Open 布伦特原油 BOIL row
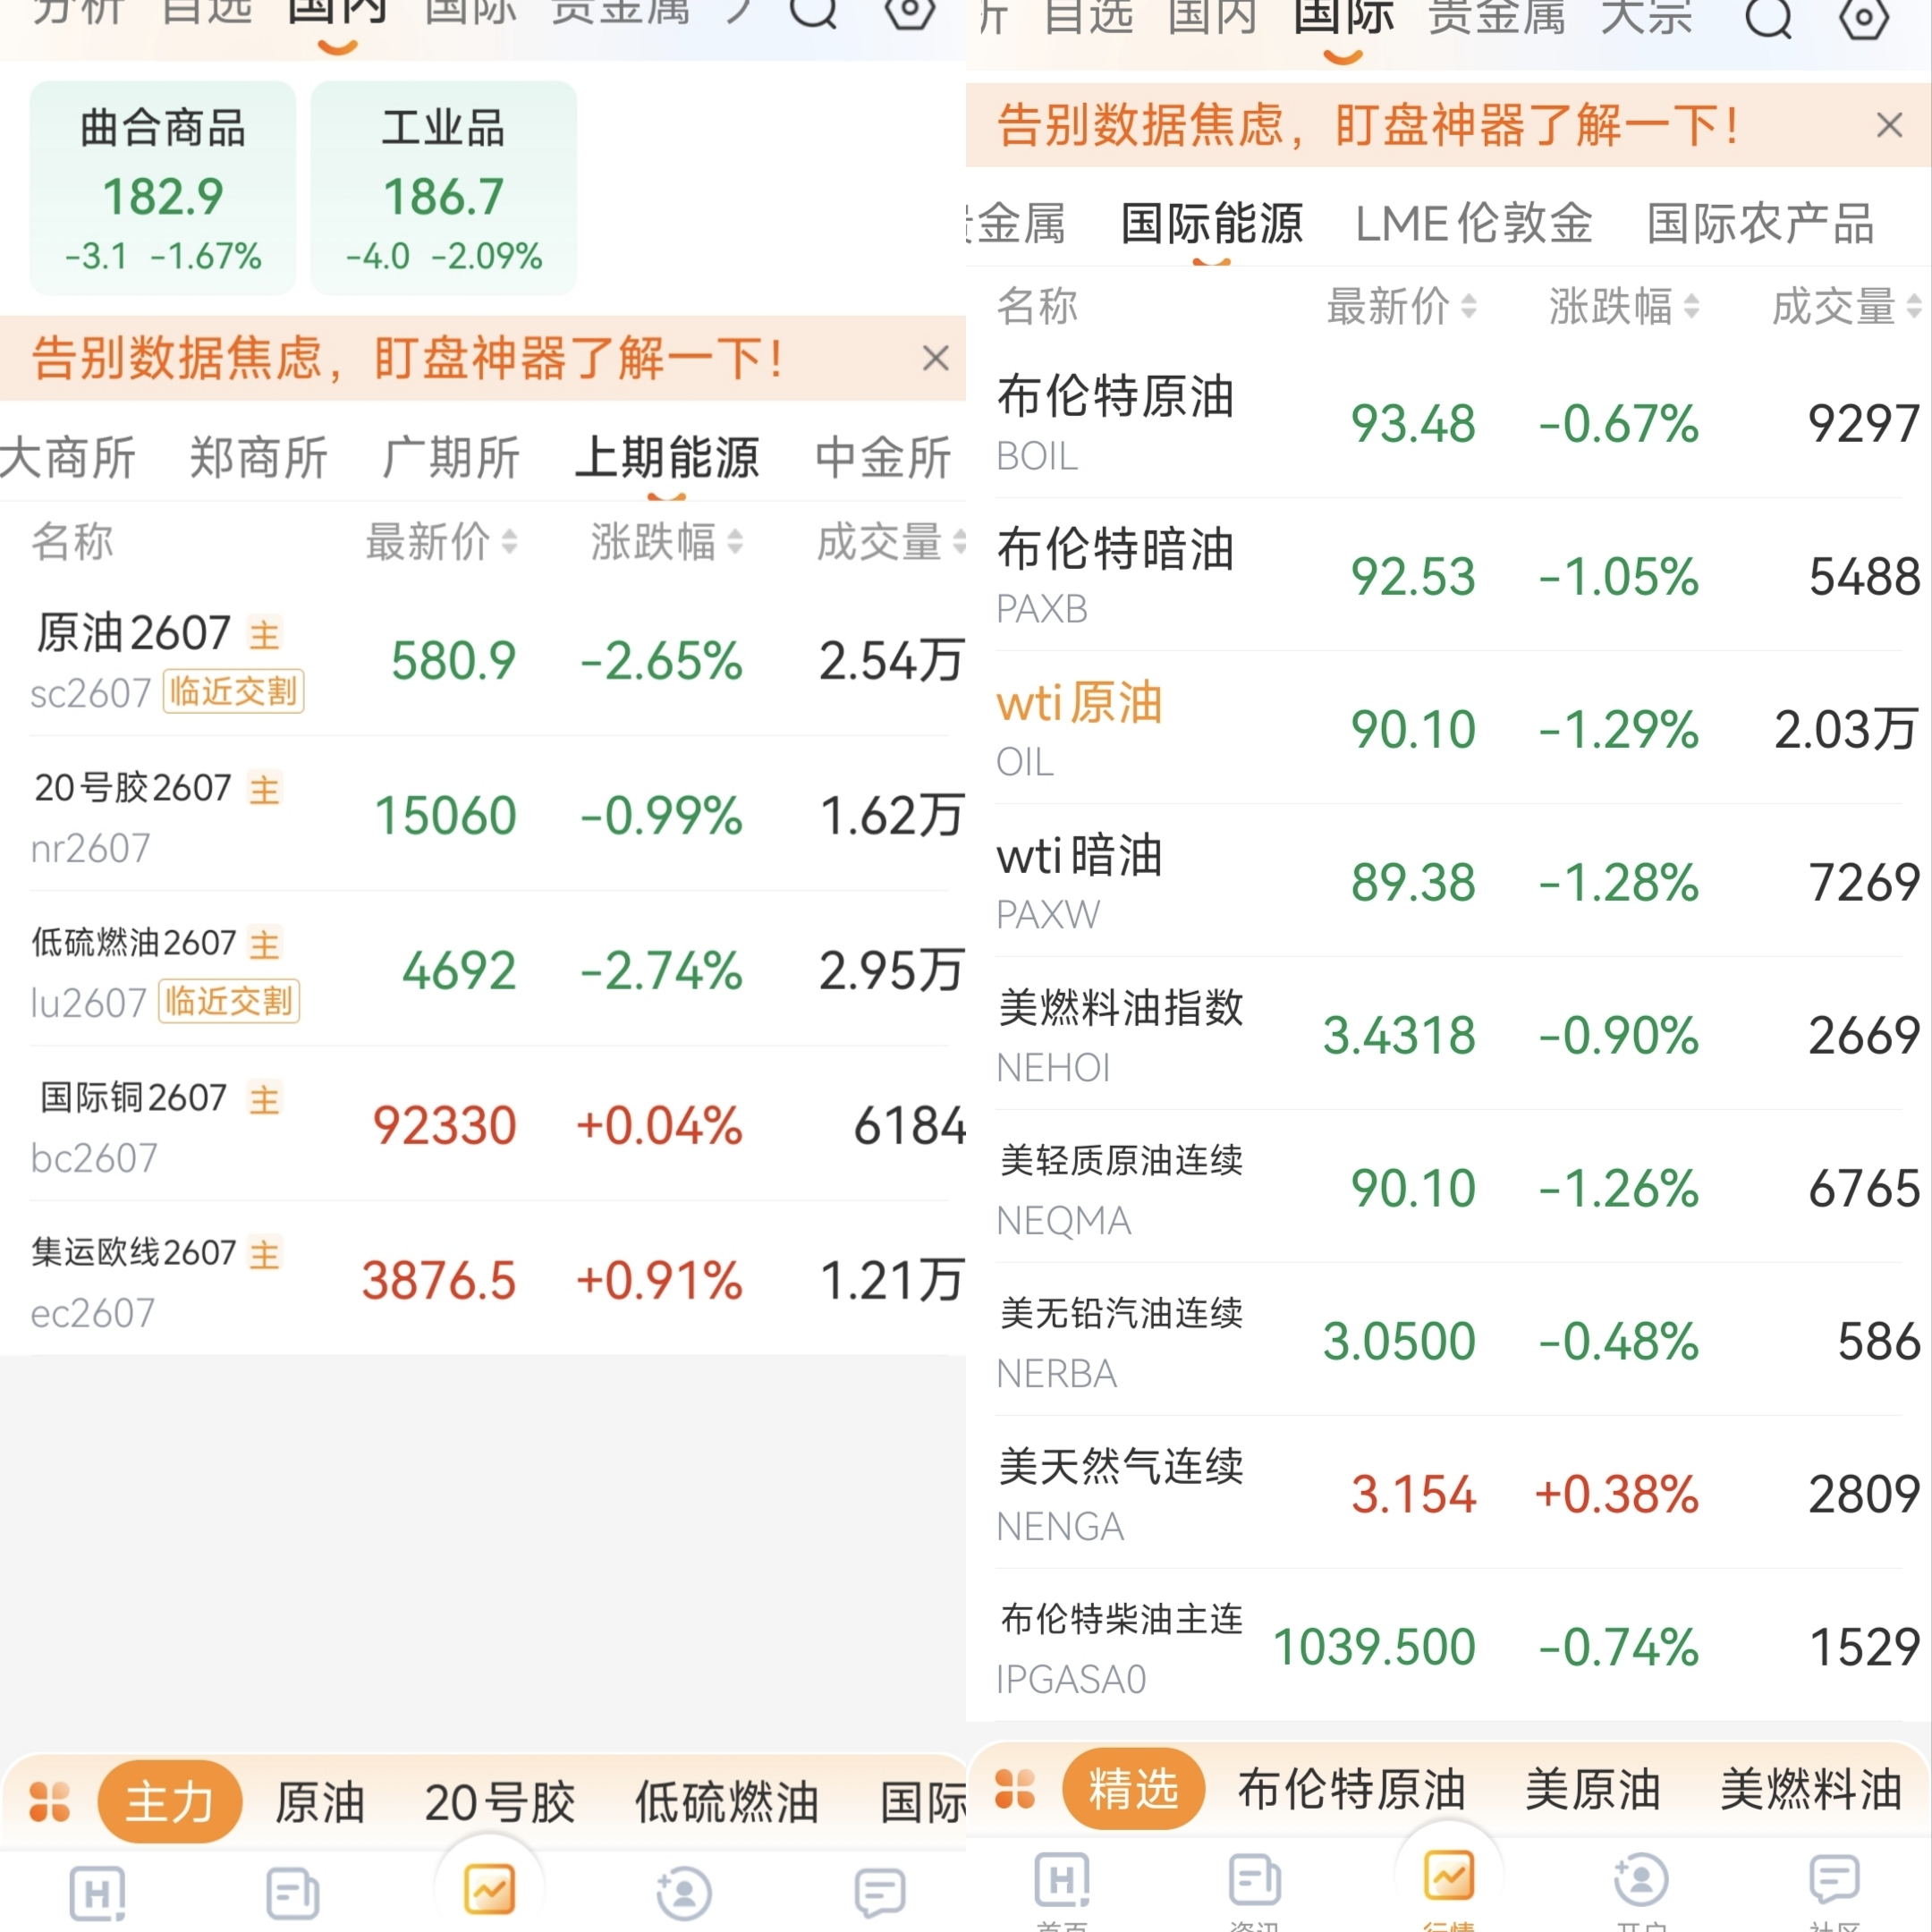 [1449, 423]
